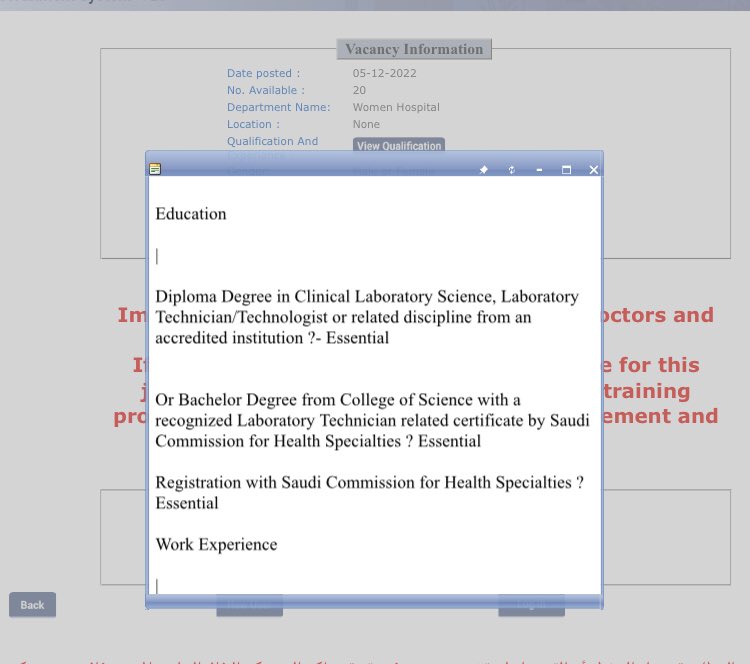
Task: Click the pin icon in popup title bar
Action: pos(484,170)
